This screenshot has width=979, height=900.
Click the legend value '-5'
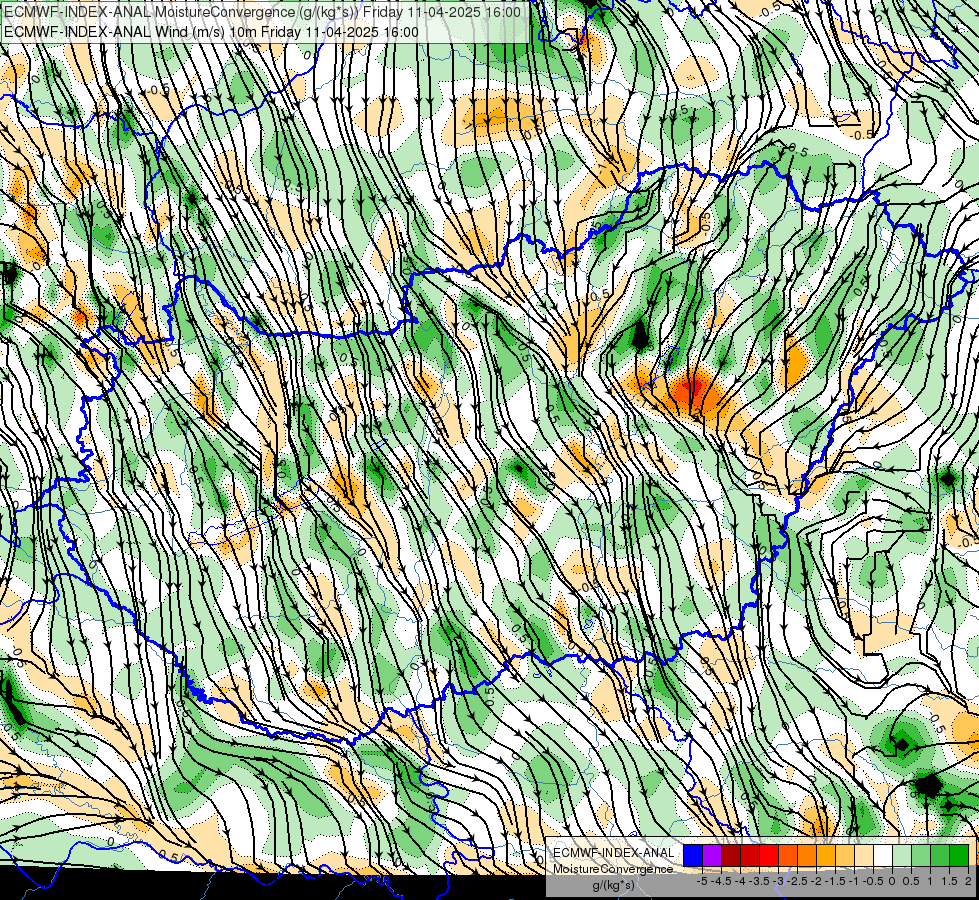click(x=702, y=881)
